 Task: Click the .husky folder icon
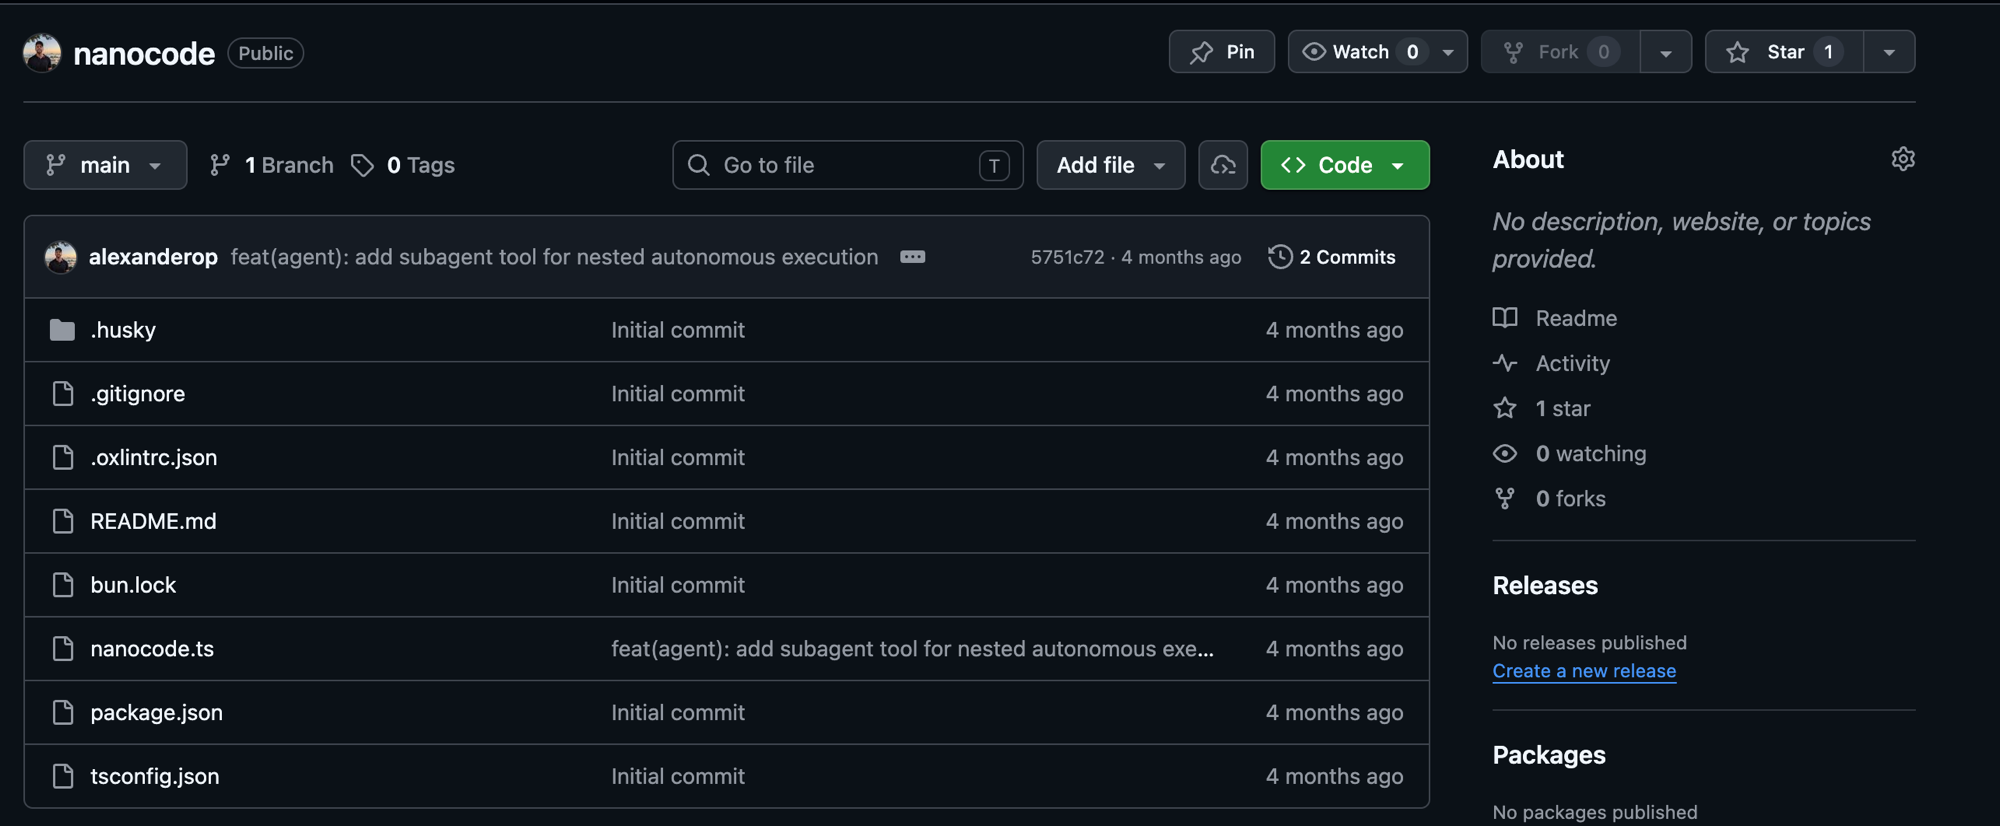tap(62, 330)
